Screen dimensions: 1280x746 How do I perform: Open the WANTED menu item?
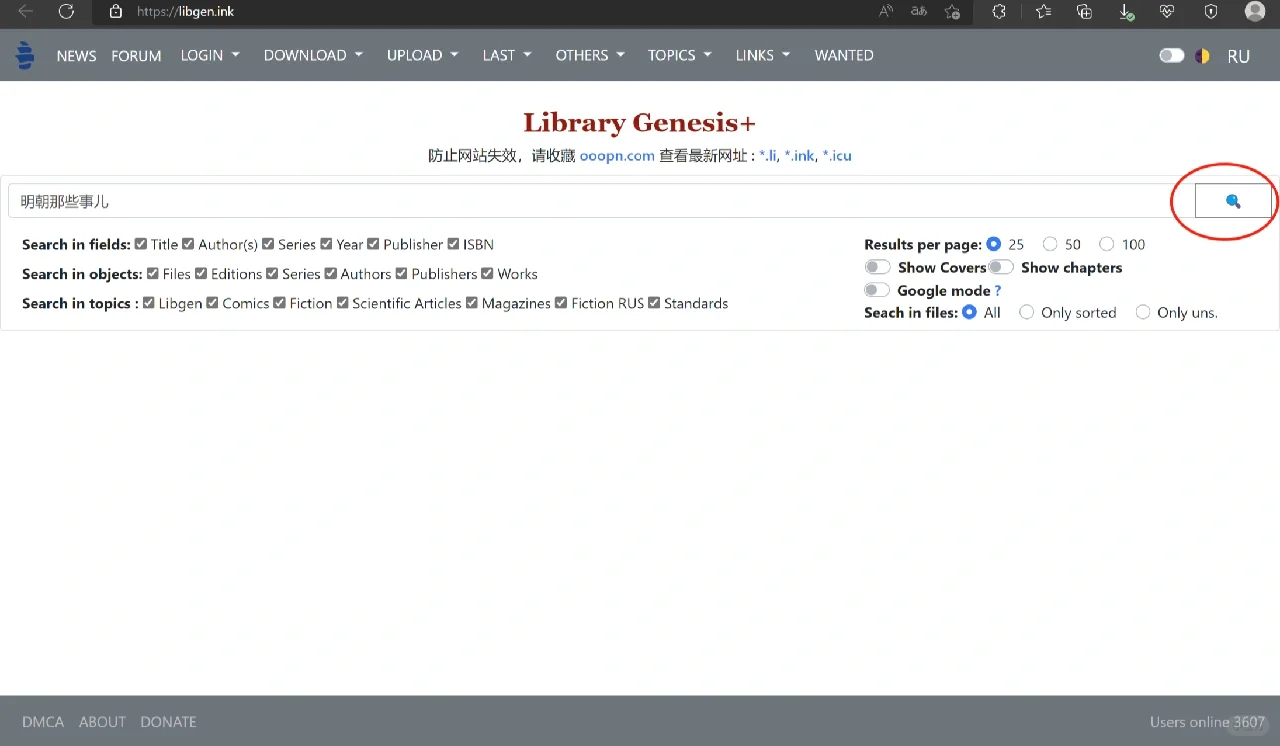[844, 55]
